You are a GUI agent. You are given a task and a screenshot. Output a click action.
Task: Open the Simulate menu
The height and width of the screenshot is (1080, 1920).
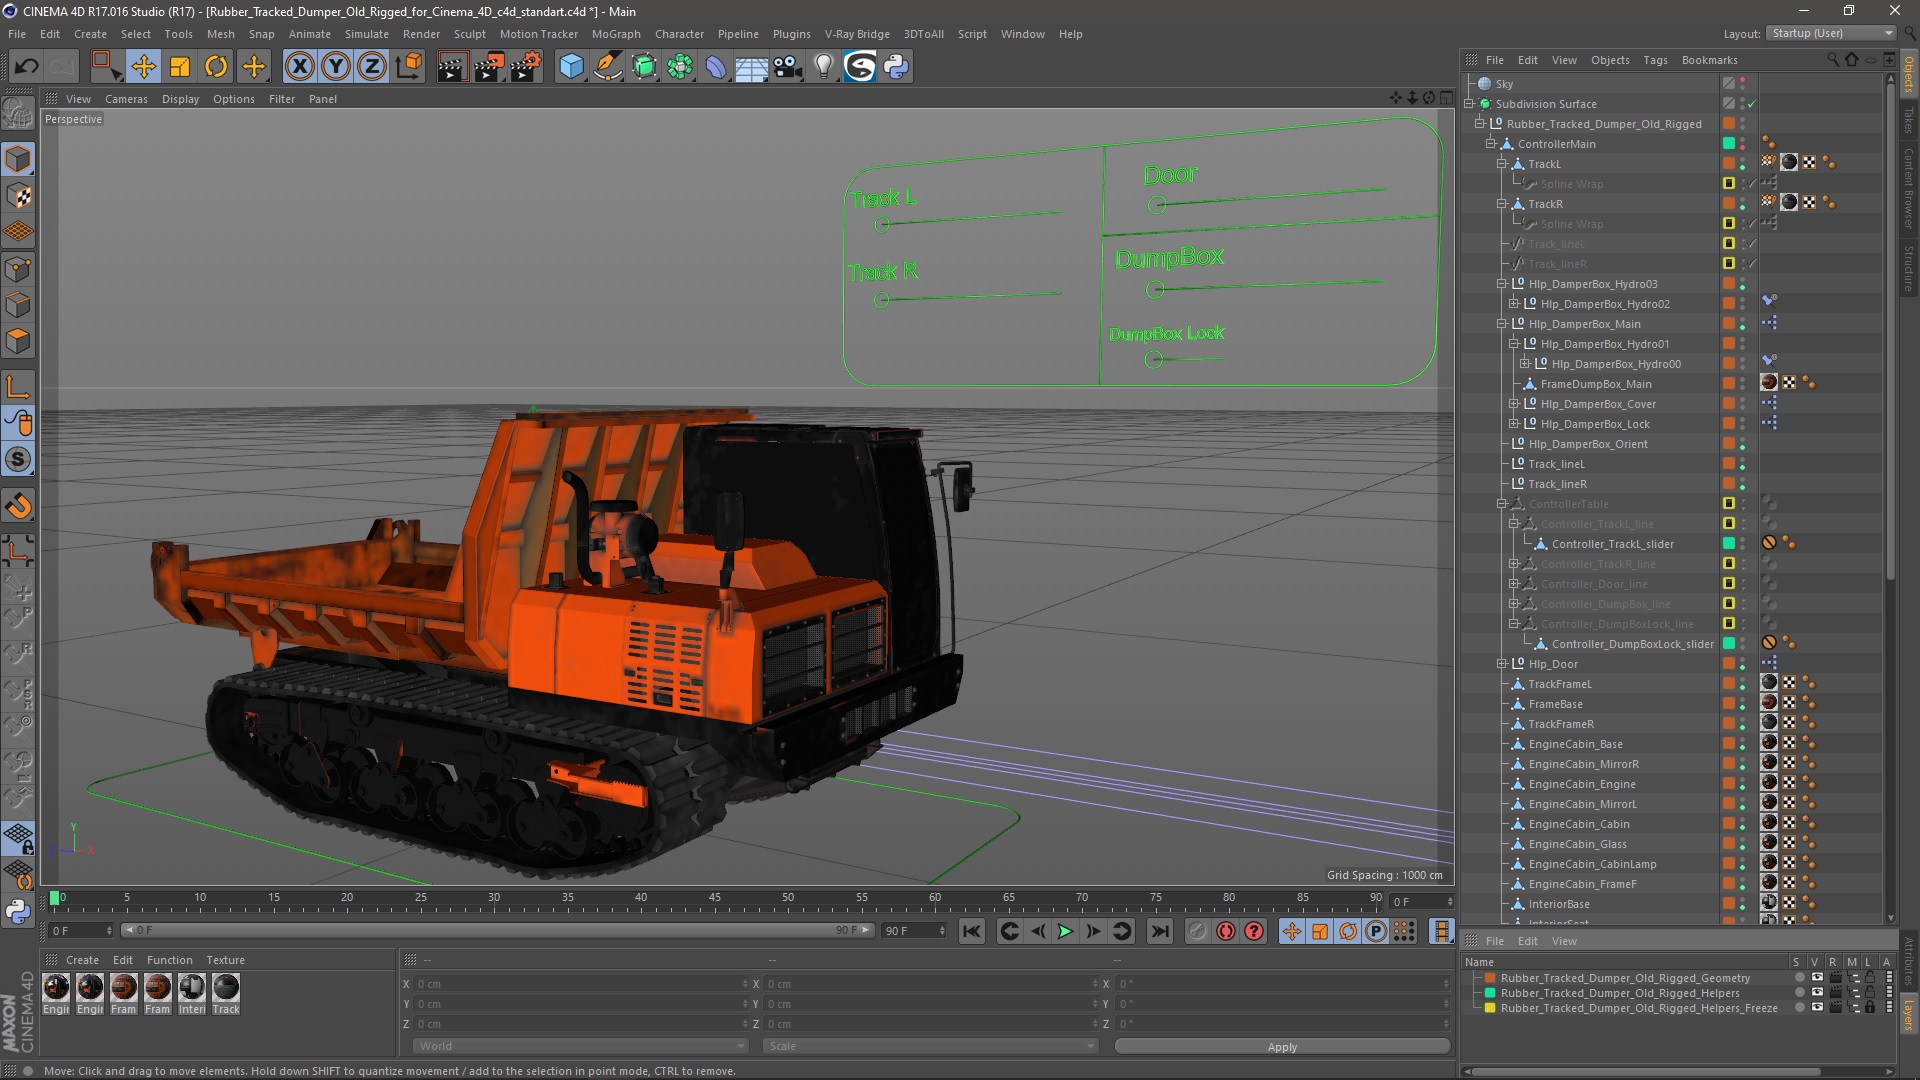coord(367,34)
